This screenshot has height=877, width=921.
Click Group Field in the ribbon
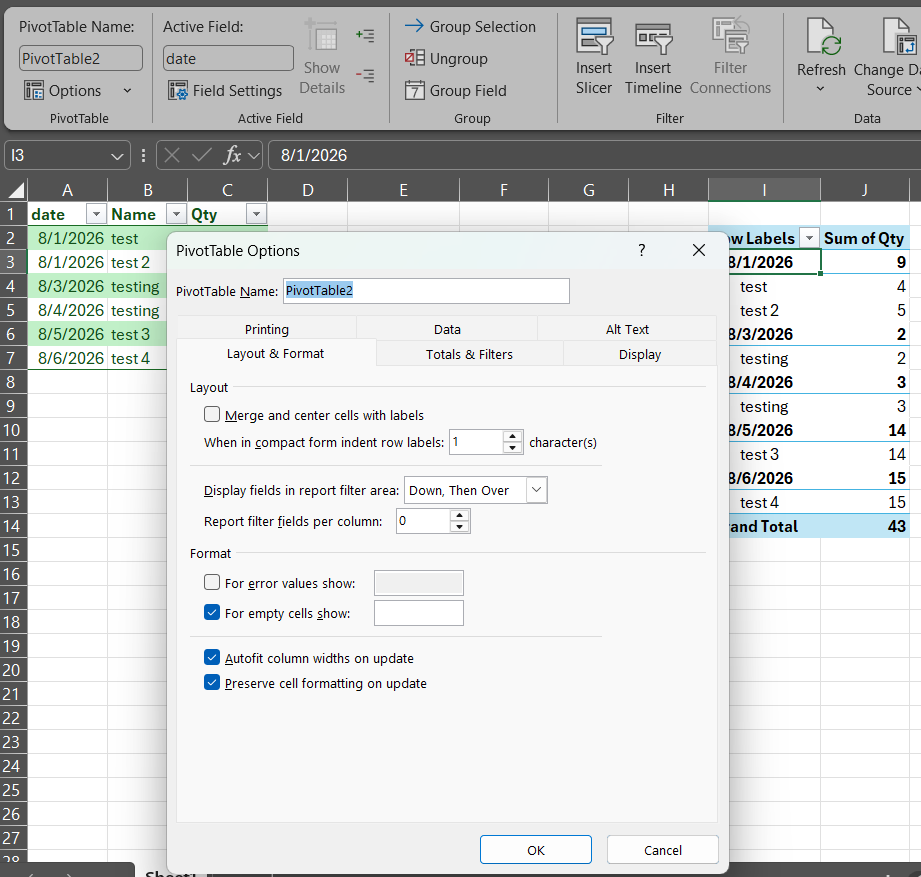pos(456,90)
